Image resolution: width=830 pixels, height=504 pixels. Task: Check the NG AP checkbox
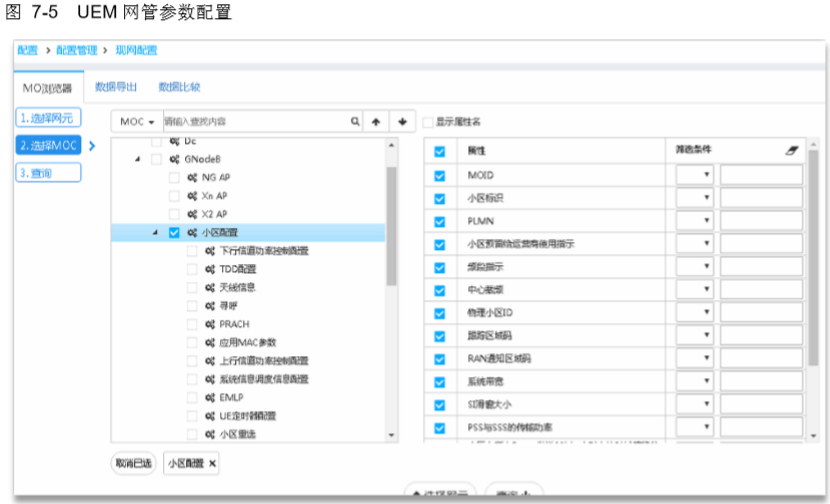(x=175, y=177)
